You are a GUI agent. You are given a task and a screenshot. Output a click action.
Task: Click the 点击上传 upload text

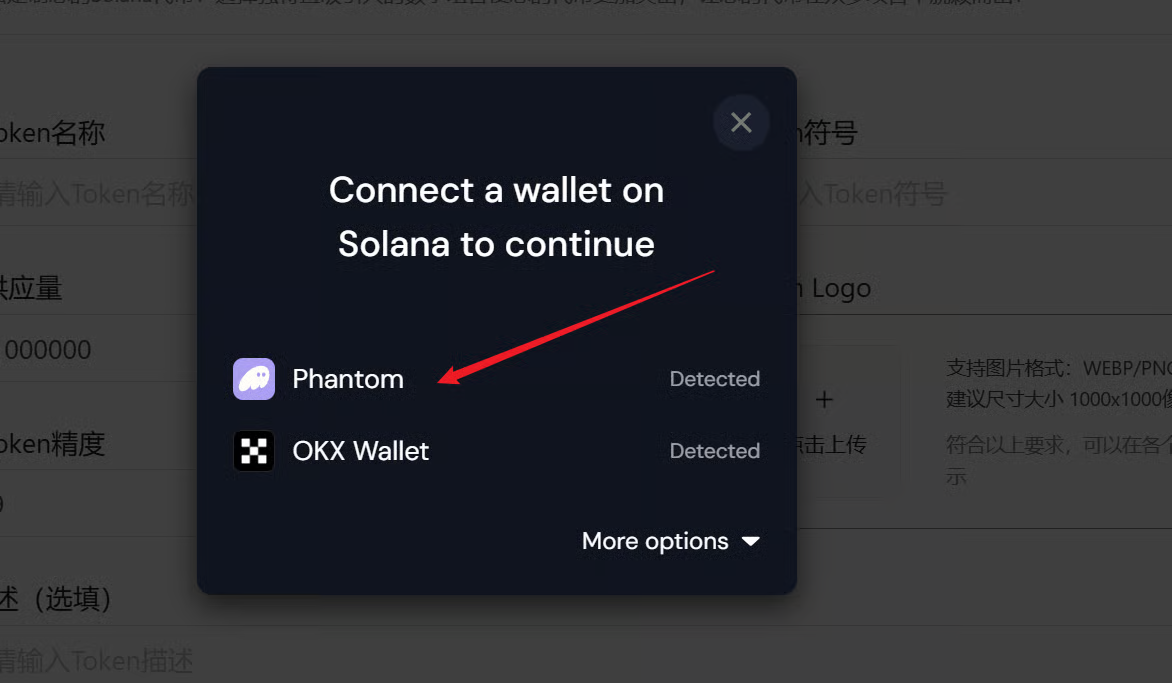(832, 445)
